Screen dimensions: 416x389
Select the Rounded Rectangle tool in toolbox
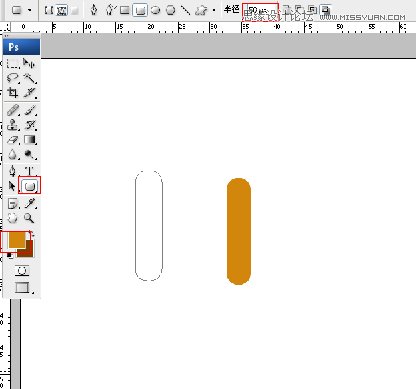(x=30, y=185)
